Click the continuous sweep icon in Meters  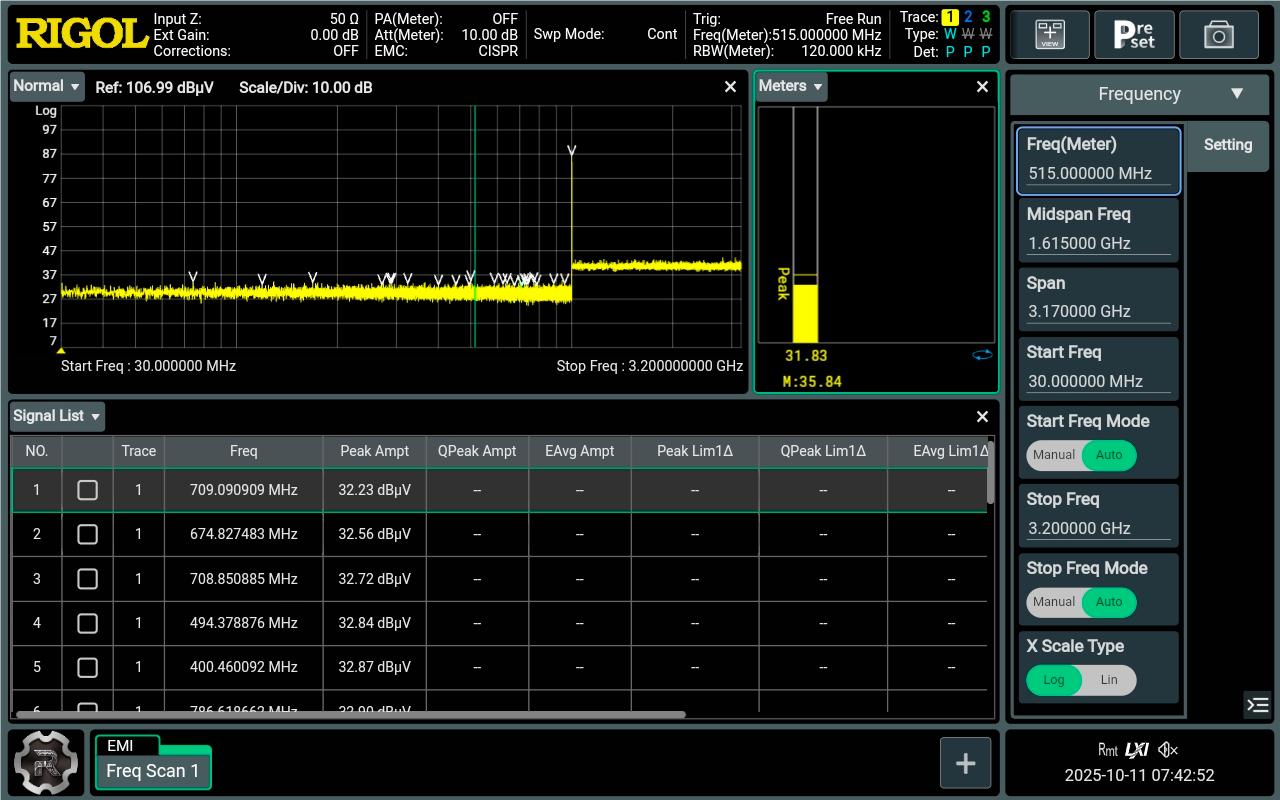pos(981,354)
